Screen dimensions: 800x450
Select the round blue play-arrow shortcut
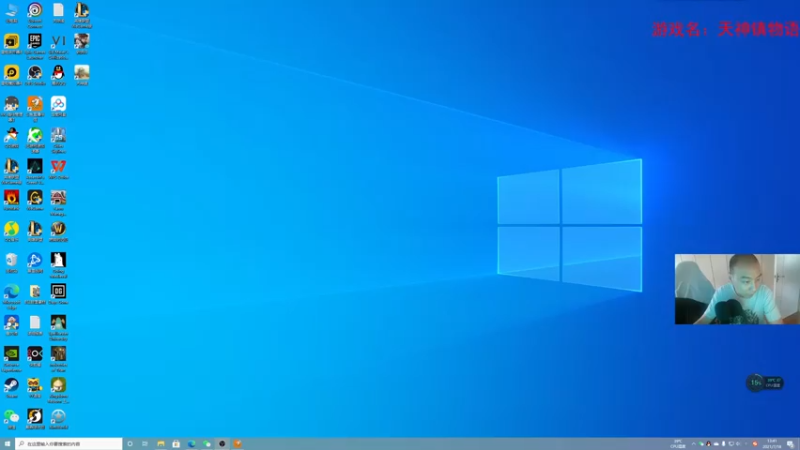(x=35, y=262)
